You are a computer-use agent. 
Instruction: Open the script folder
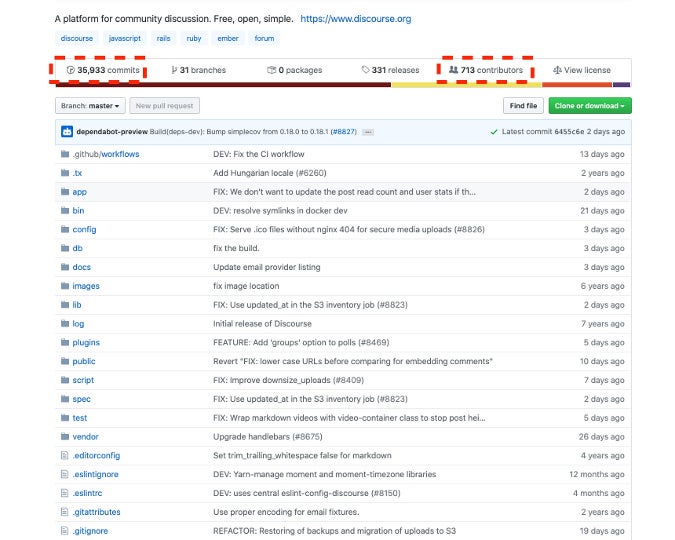(x=83, y=380)
